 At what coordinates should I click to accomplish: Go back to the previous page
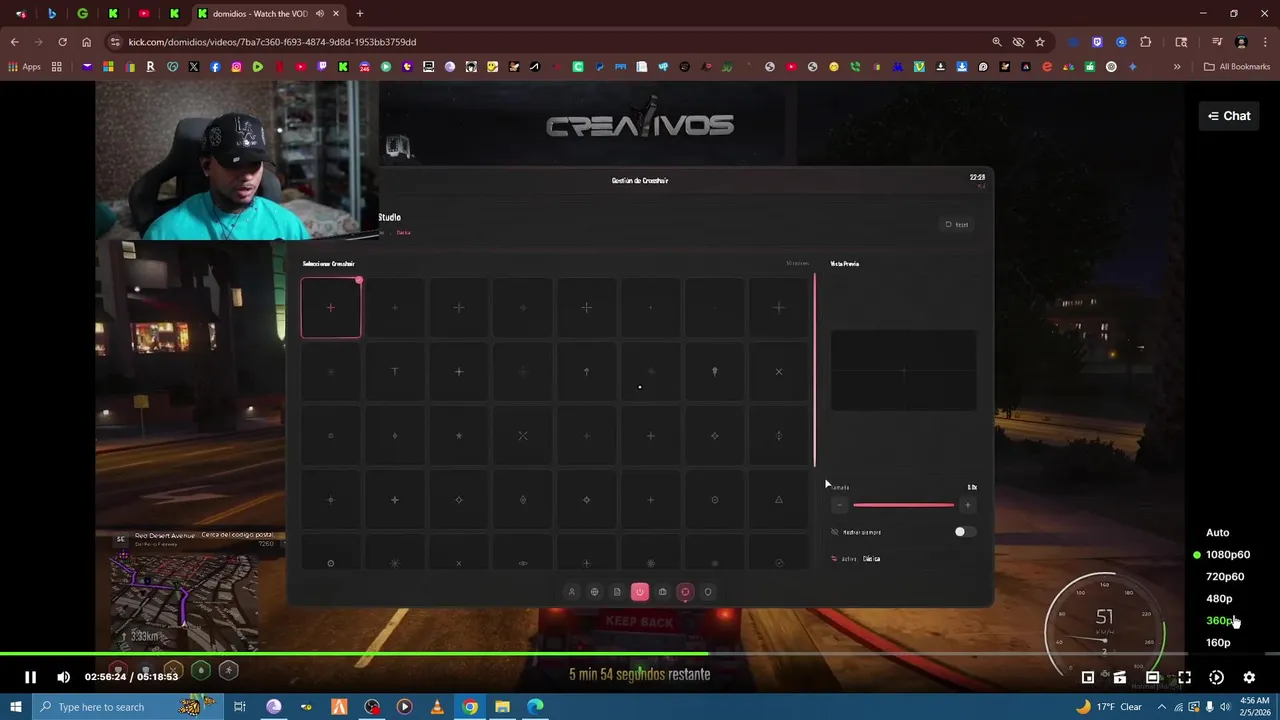pyautogui.click(x=14, y=42)
